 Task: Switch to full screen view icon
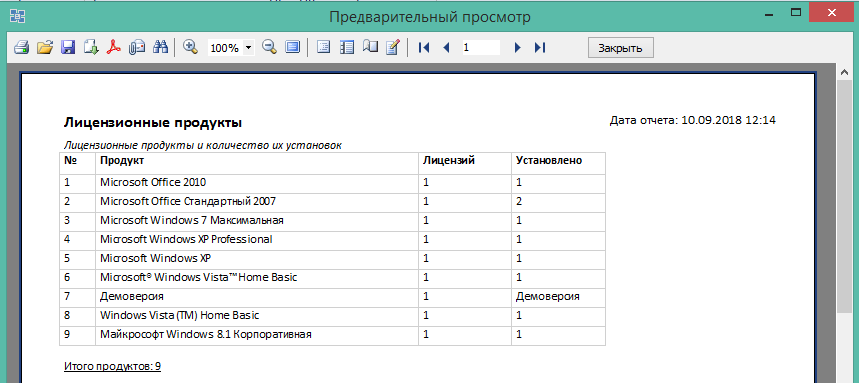click(292, 47)
